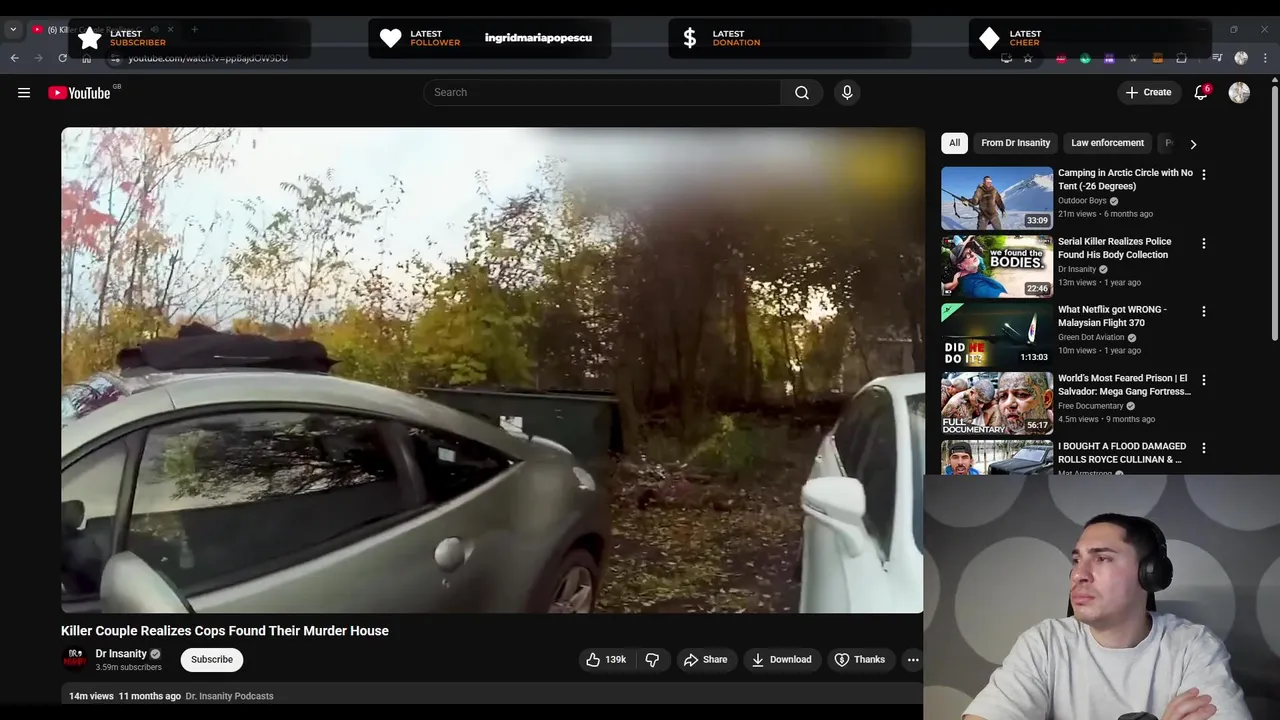This screenshot has width=1280, height=720.
Task: Select the All filter chip
Action: (954, 143)
